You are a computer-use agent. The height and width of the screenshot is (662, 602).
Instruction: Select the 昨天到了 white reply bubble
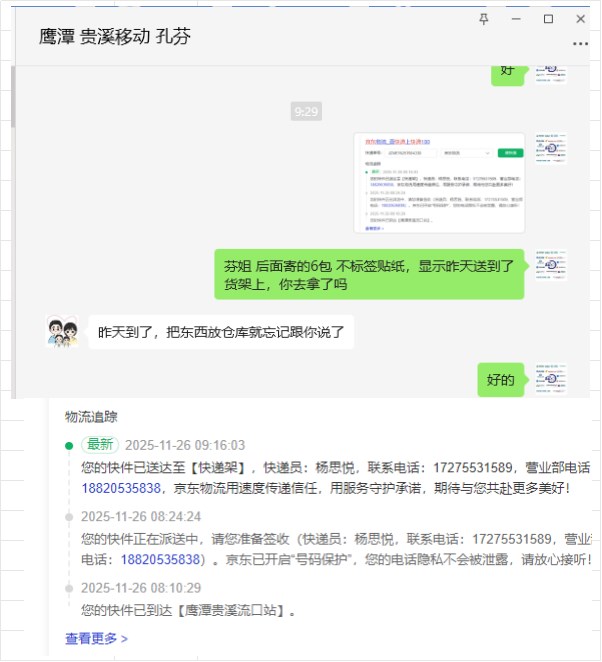221,332
